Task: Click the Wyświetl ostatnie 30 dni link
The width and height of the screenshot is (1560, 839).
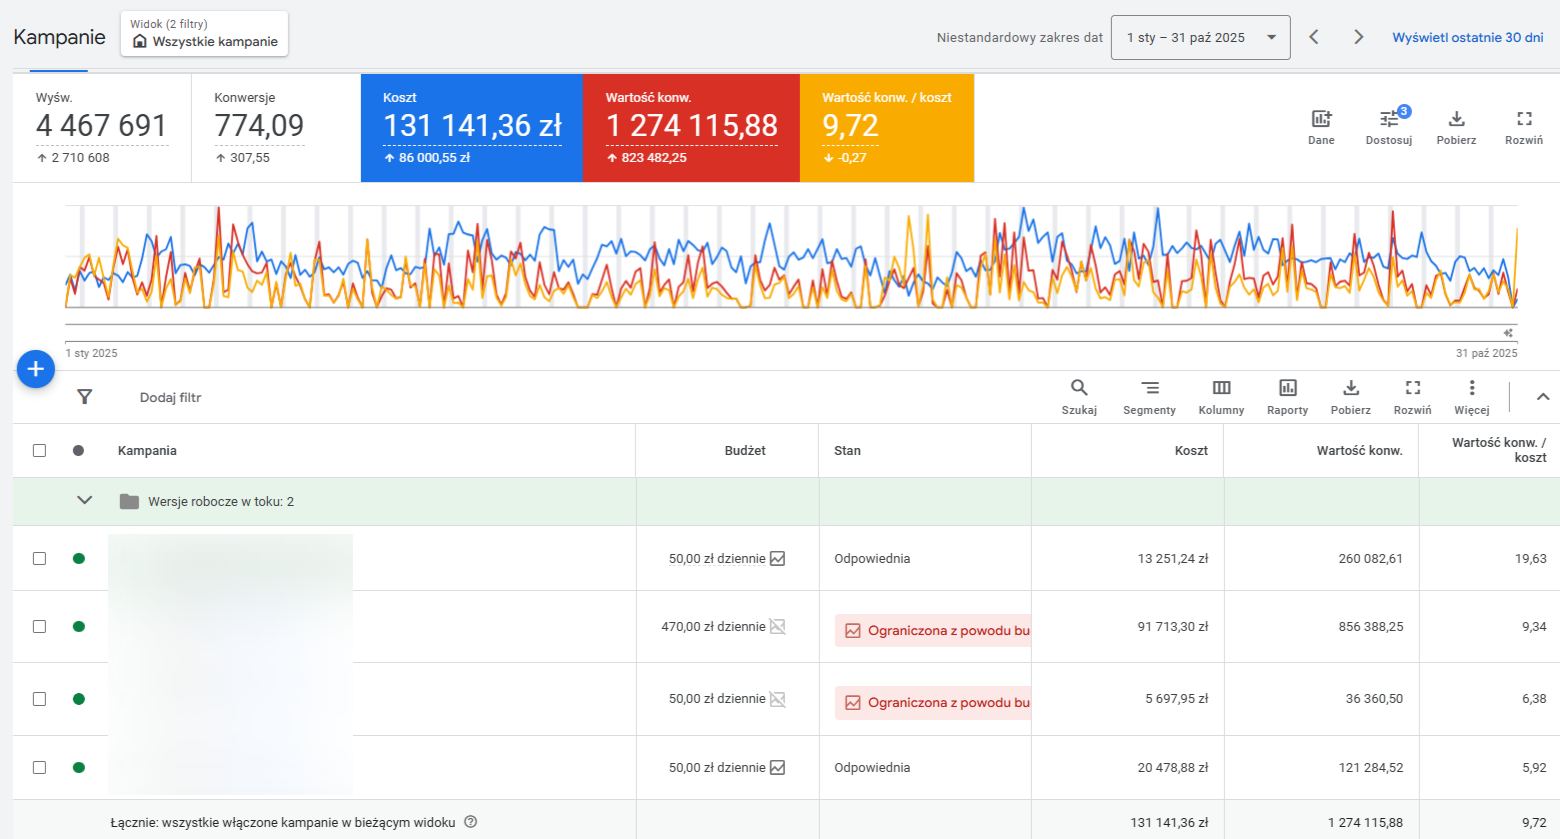Action: pos(1467,37)
